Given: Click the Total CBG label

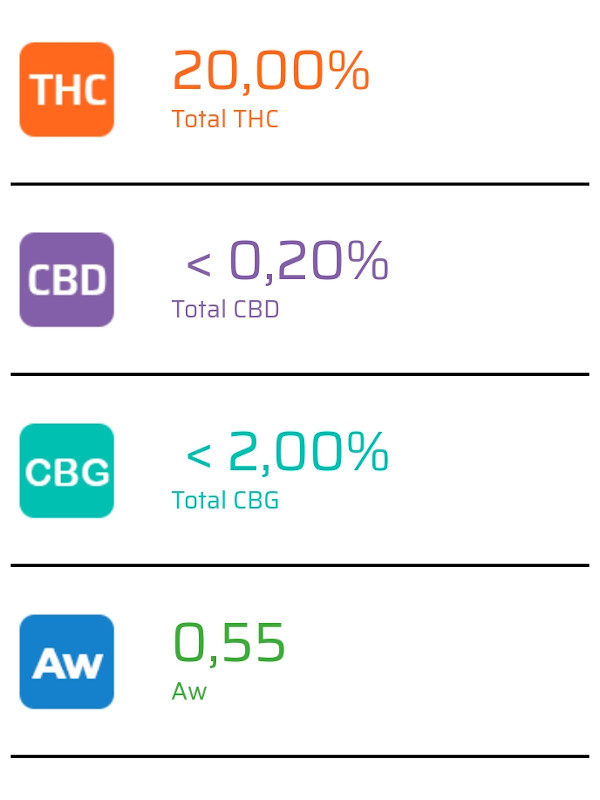Looking at the screenshot, I should pos(225,500).
